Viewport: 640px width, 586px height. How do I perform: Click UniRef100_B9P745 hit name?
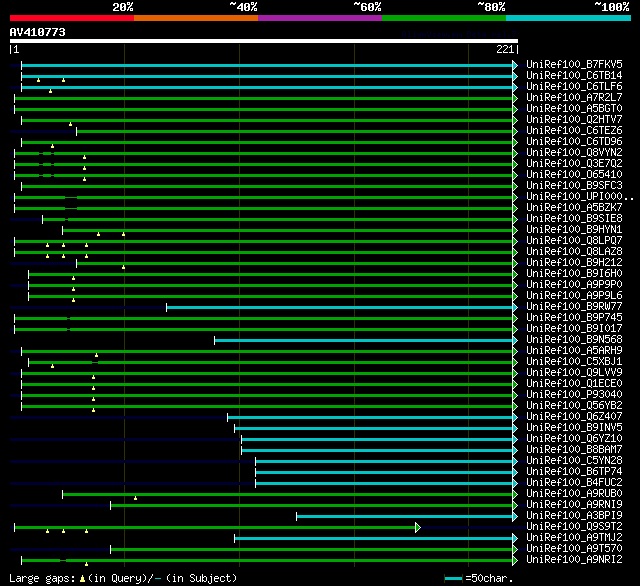click(574, 318)
